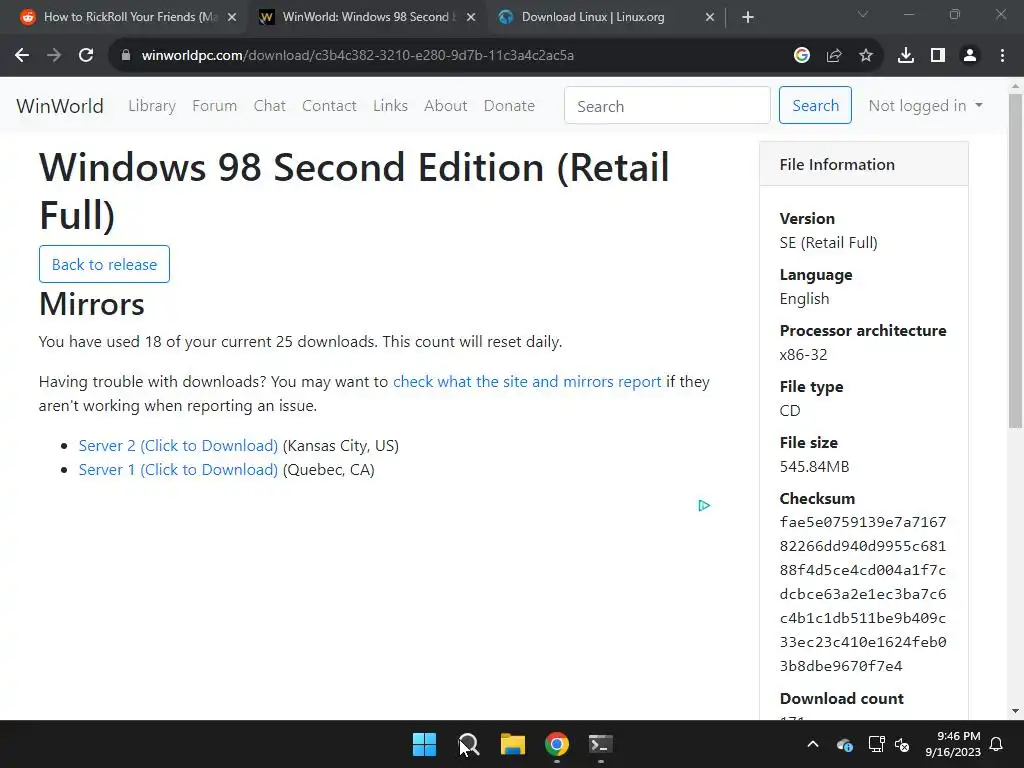
Task: Reload the current page
Action: [x=86, y=56]
